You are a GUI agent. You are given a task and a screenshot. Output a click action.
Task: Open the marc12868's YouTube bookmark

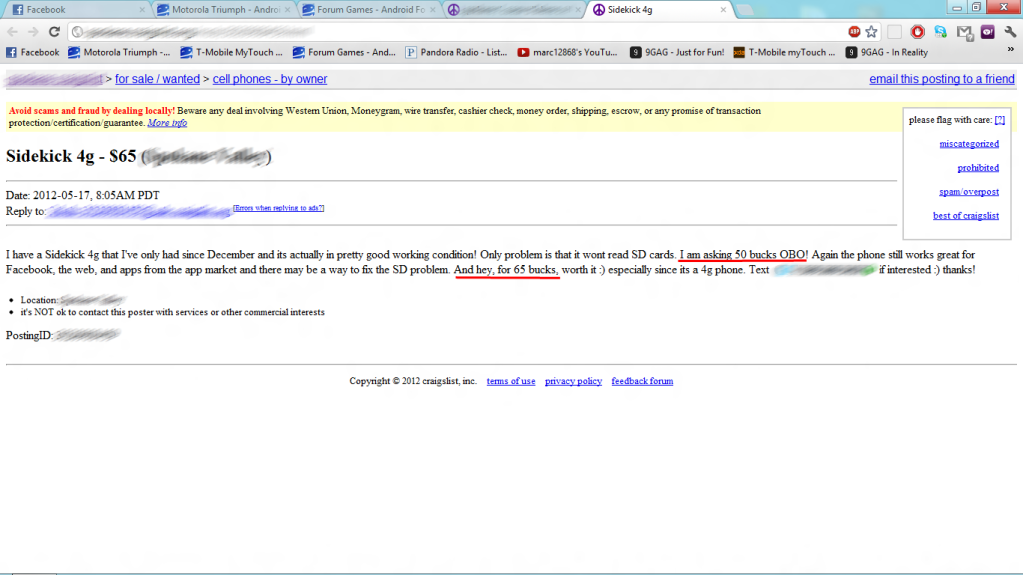(x=567, y=53)
